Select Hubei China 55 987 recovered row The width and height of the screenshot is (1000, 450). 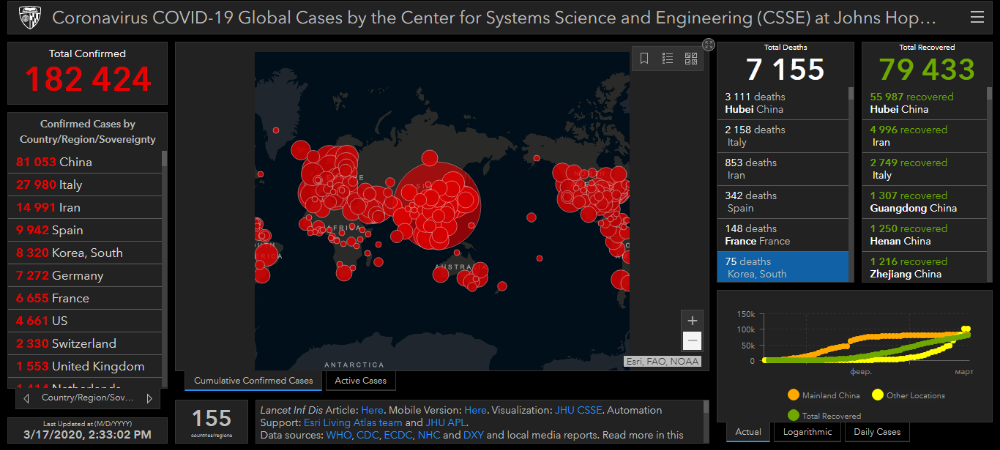925,103
